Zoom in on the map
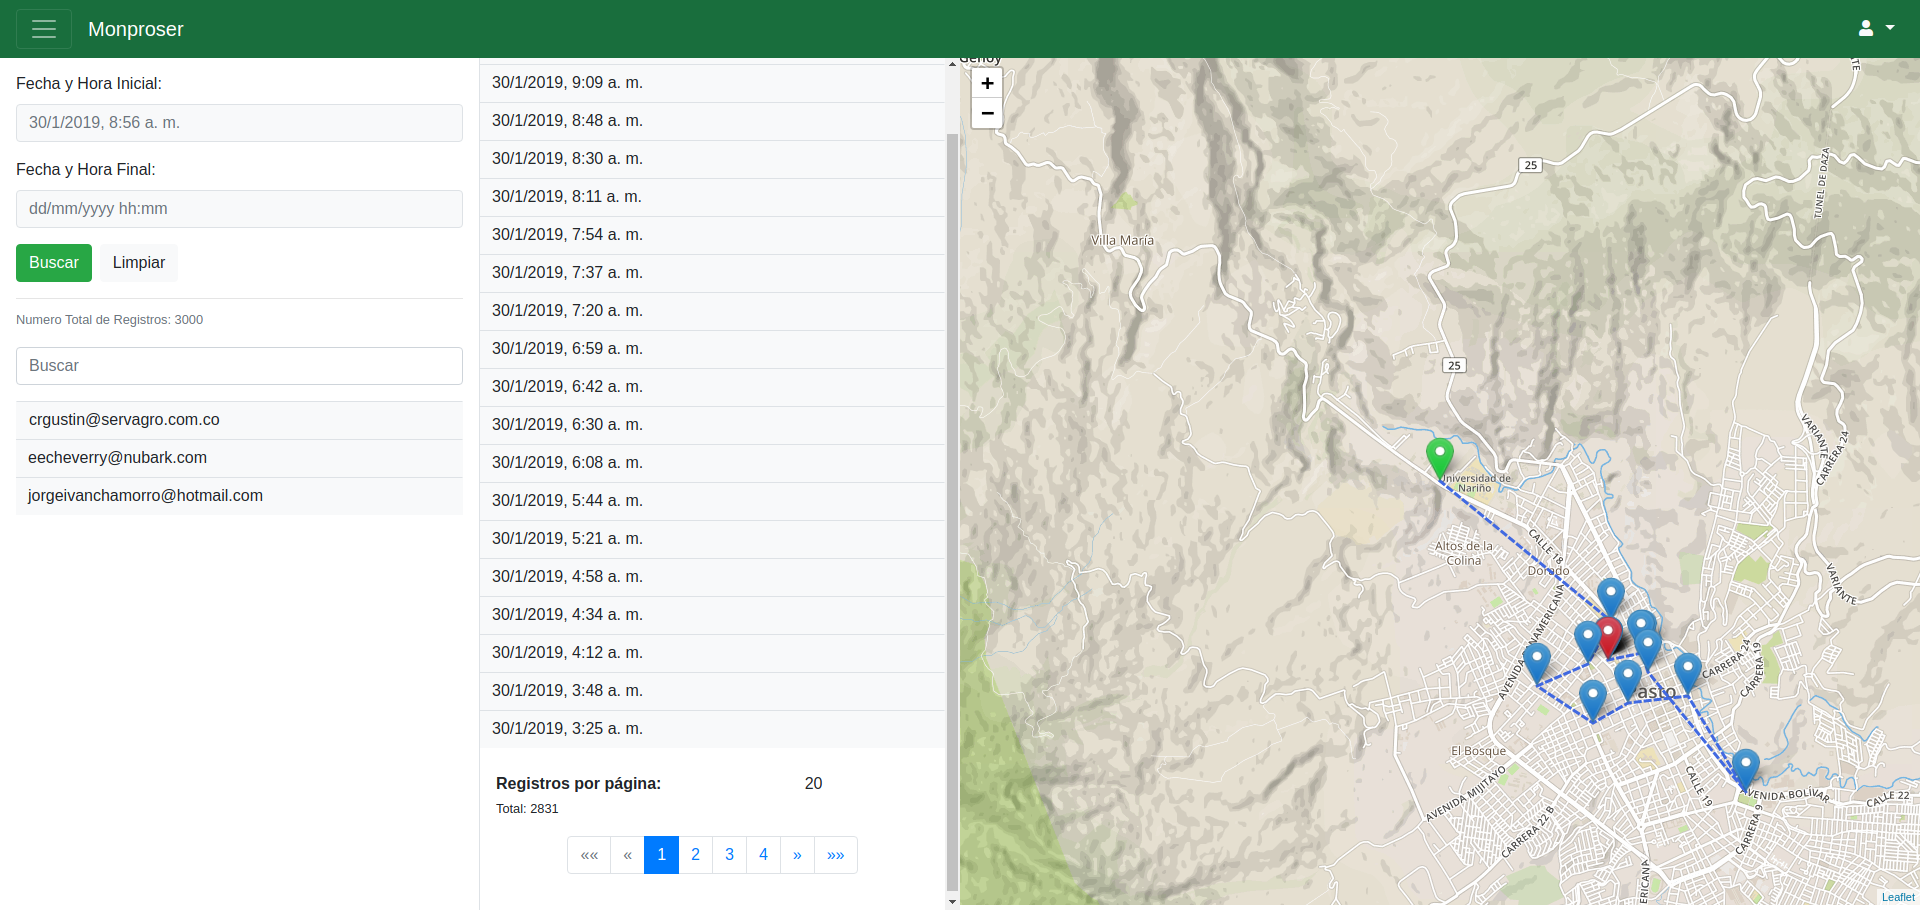Screen dimensions: 1920x910 (x=987, y=84)
